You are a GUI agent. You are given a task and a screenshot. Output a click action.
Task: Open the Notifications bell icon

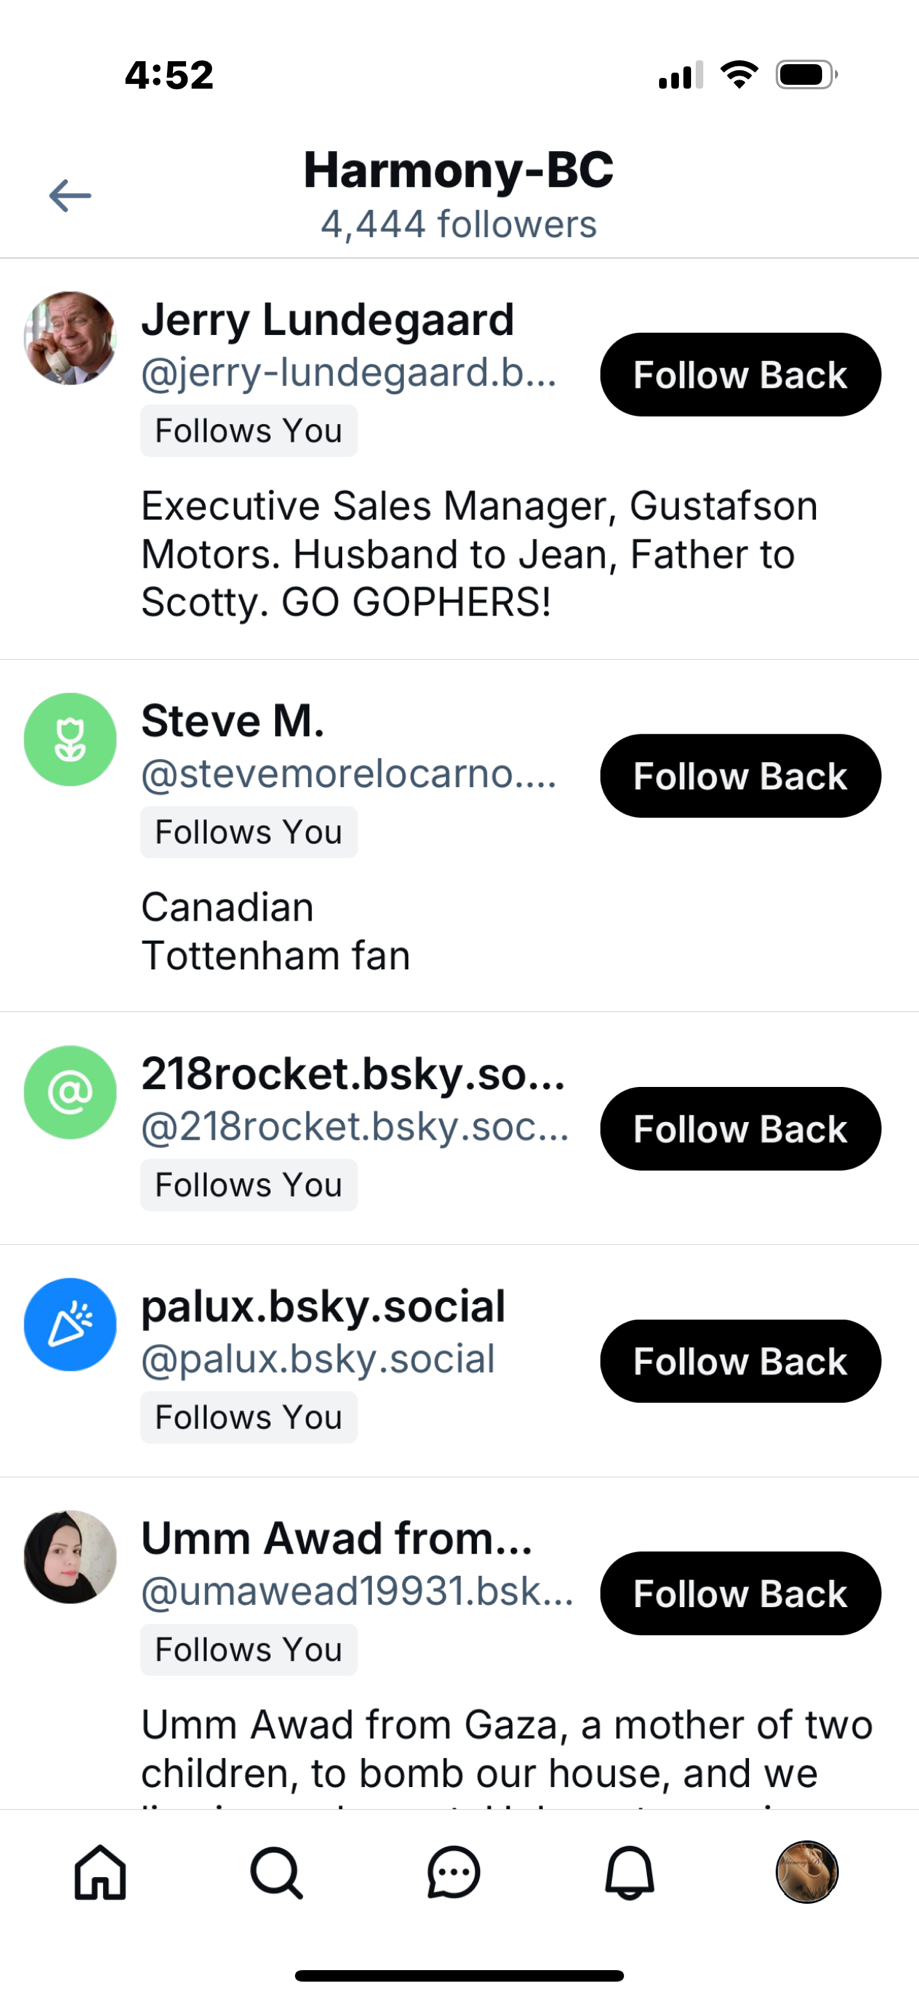click(630, 1871)
